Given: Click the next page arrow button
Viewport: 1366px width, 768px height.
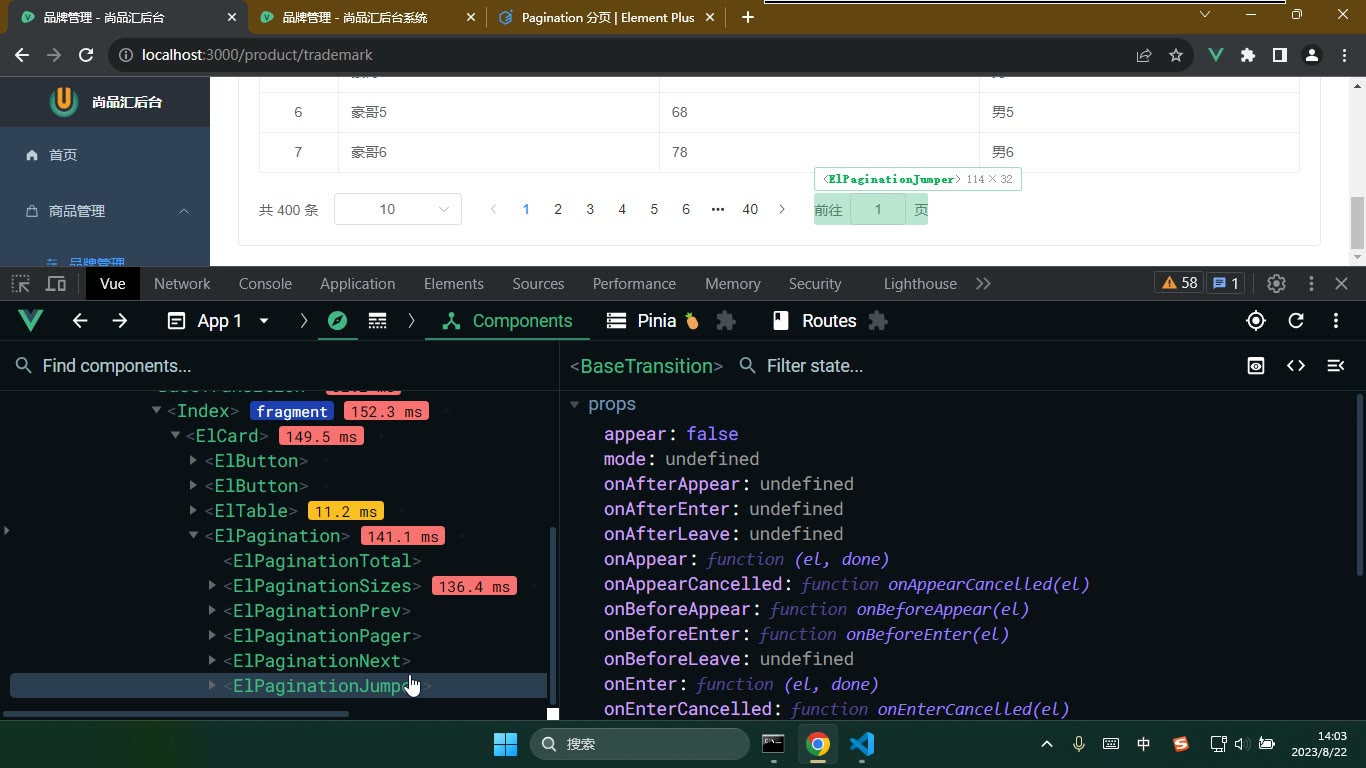Looking at the screenshot, I should tap(782, 209).
